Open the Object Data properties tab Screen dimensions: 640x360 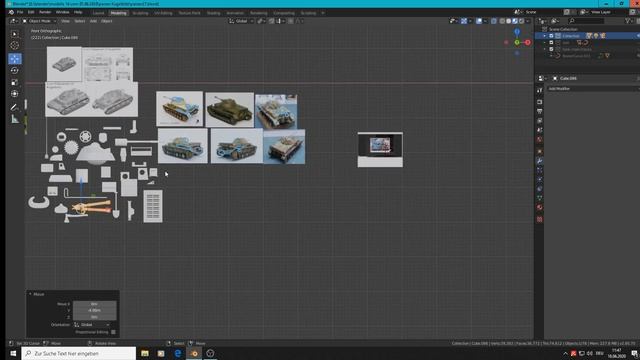[x=540, y=198]
